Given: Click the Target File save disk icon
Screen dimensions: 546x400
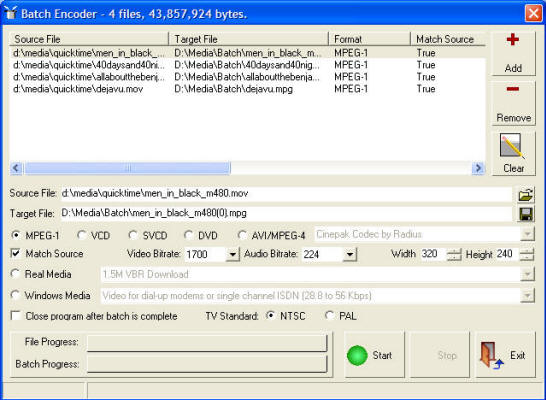Looking at the screenshot, I should (x=526, y=214).
